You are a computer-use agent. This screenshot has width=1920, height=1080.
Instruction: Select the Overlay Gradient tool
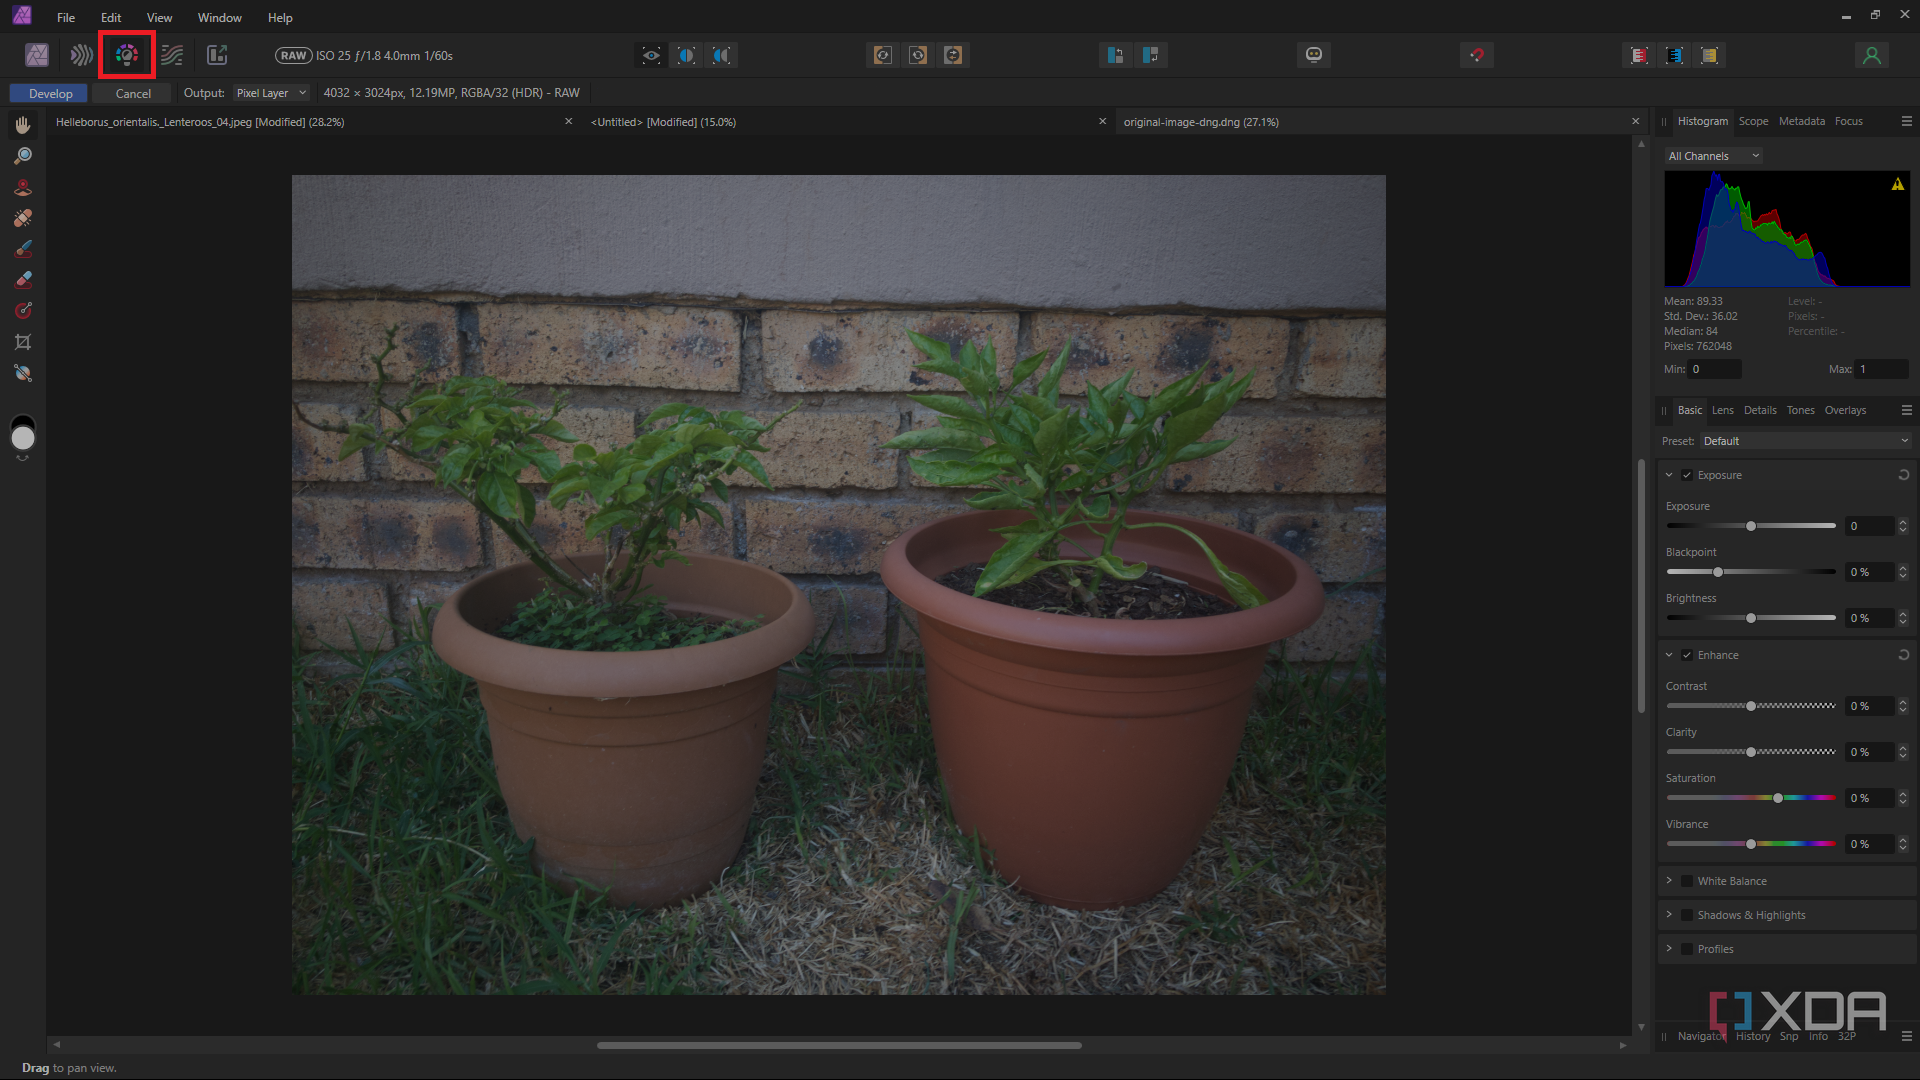coord(23,311)
